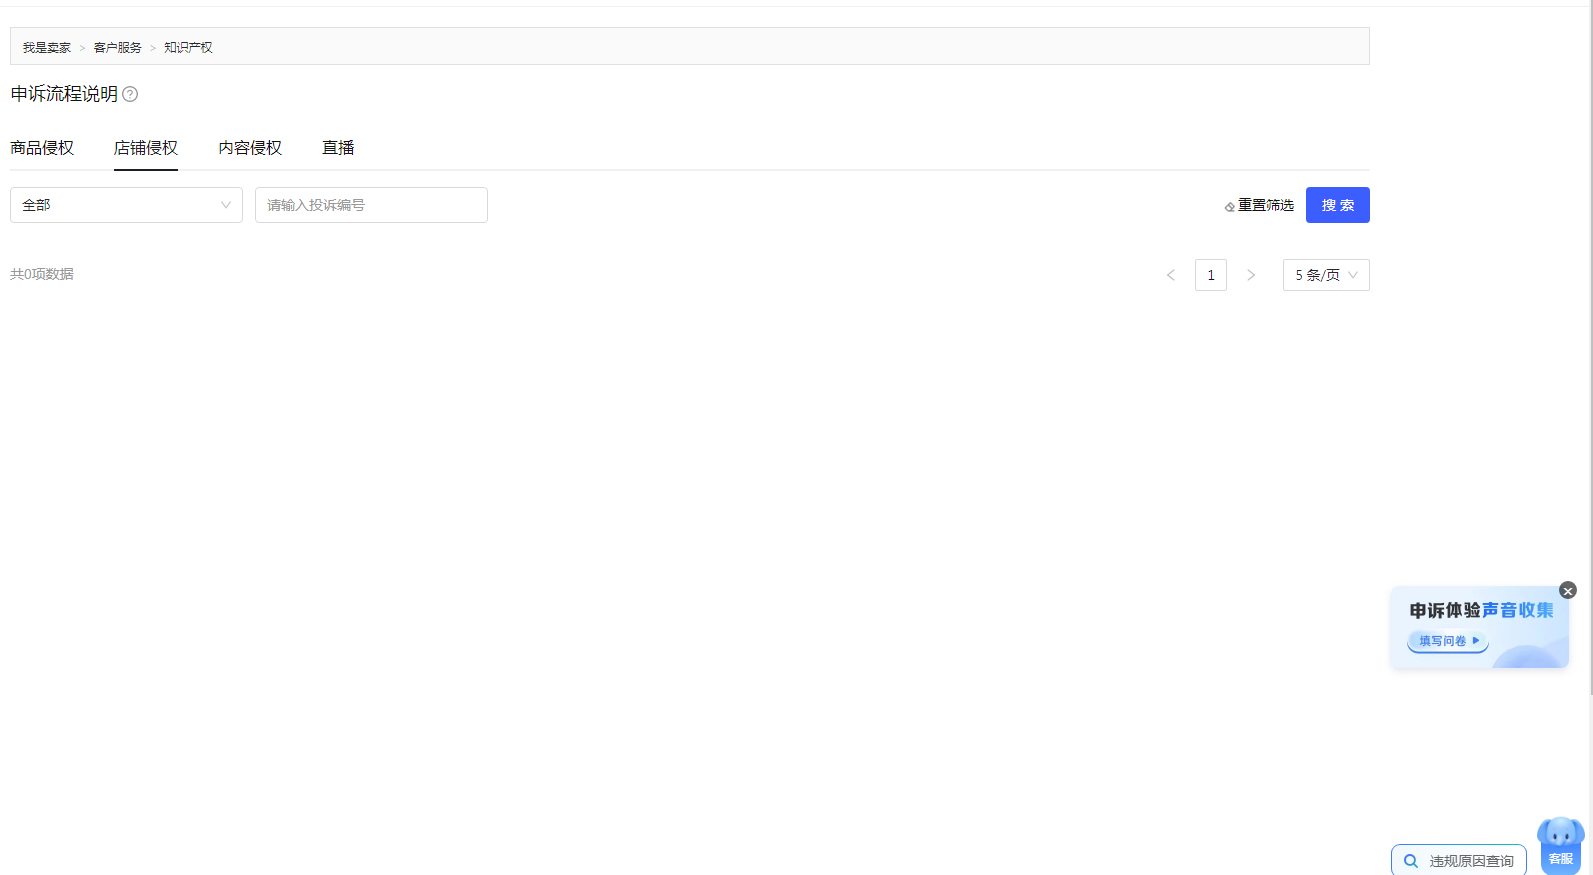Click the chevron arrow in 全部 selector
This screenshot has width=1593, height=875.
[226, 205]
